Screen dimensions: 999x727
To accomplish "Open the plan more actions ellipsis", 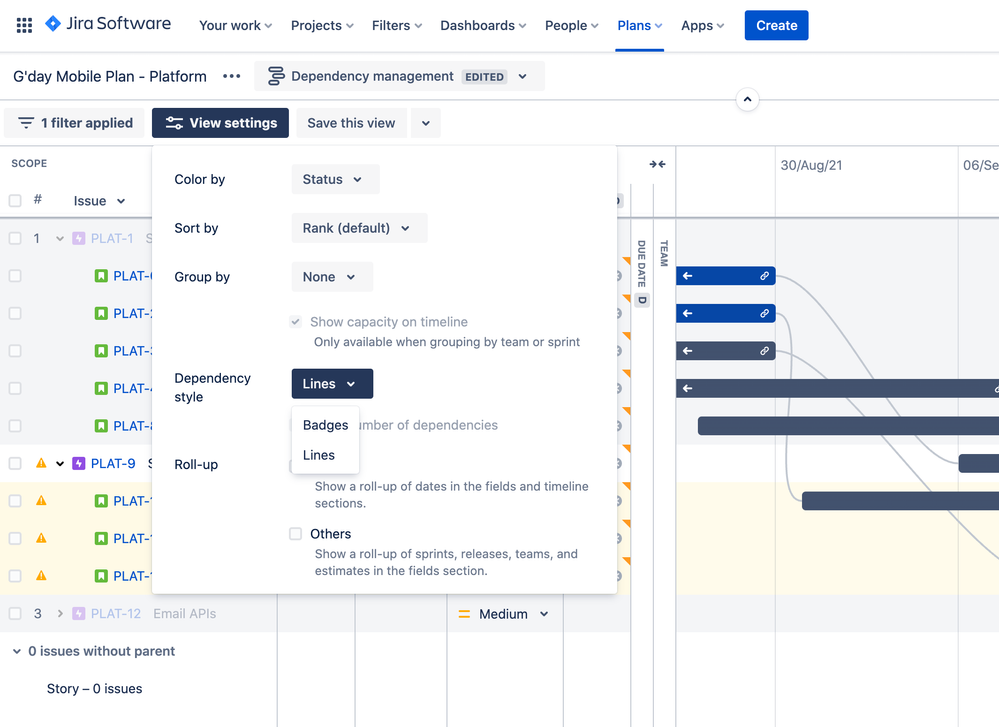I will pyautogui.click(x=231, y=76).
